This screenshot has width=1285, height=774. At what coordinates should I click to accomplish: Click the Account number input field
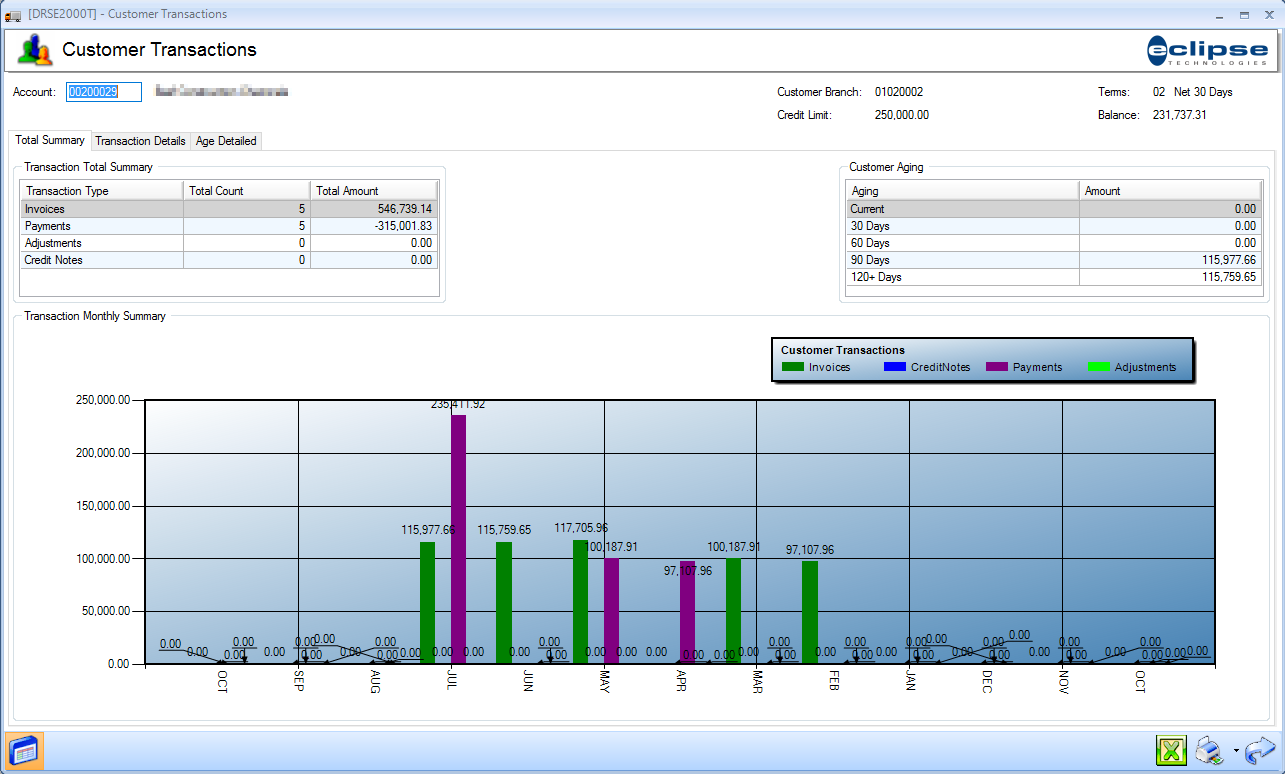pyautogui.click(x=104, y=92)
